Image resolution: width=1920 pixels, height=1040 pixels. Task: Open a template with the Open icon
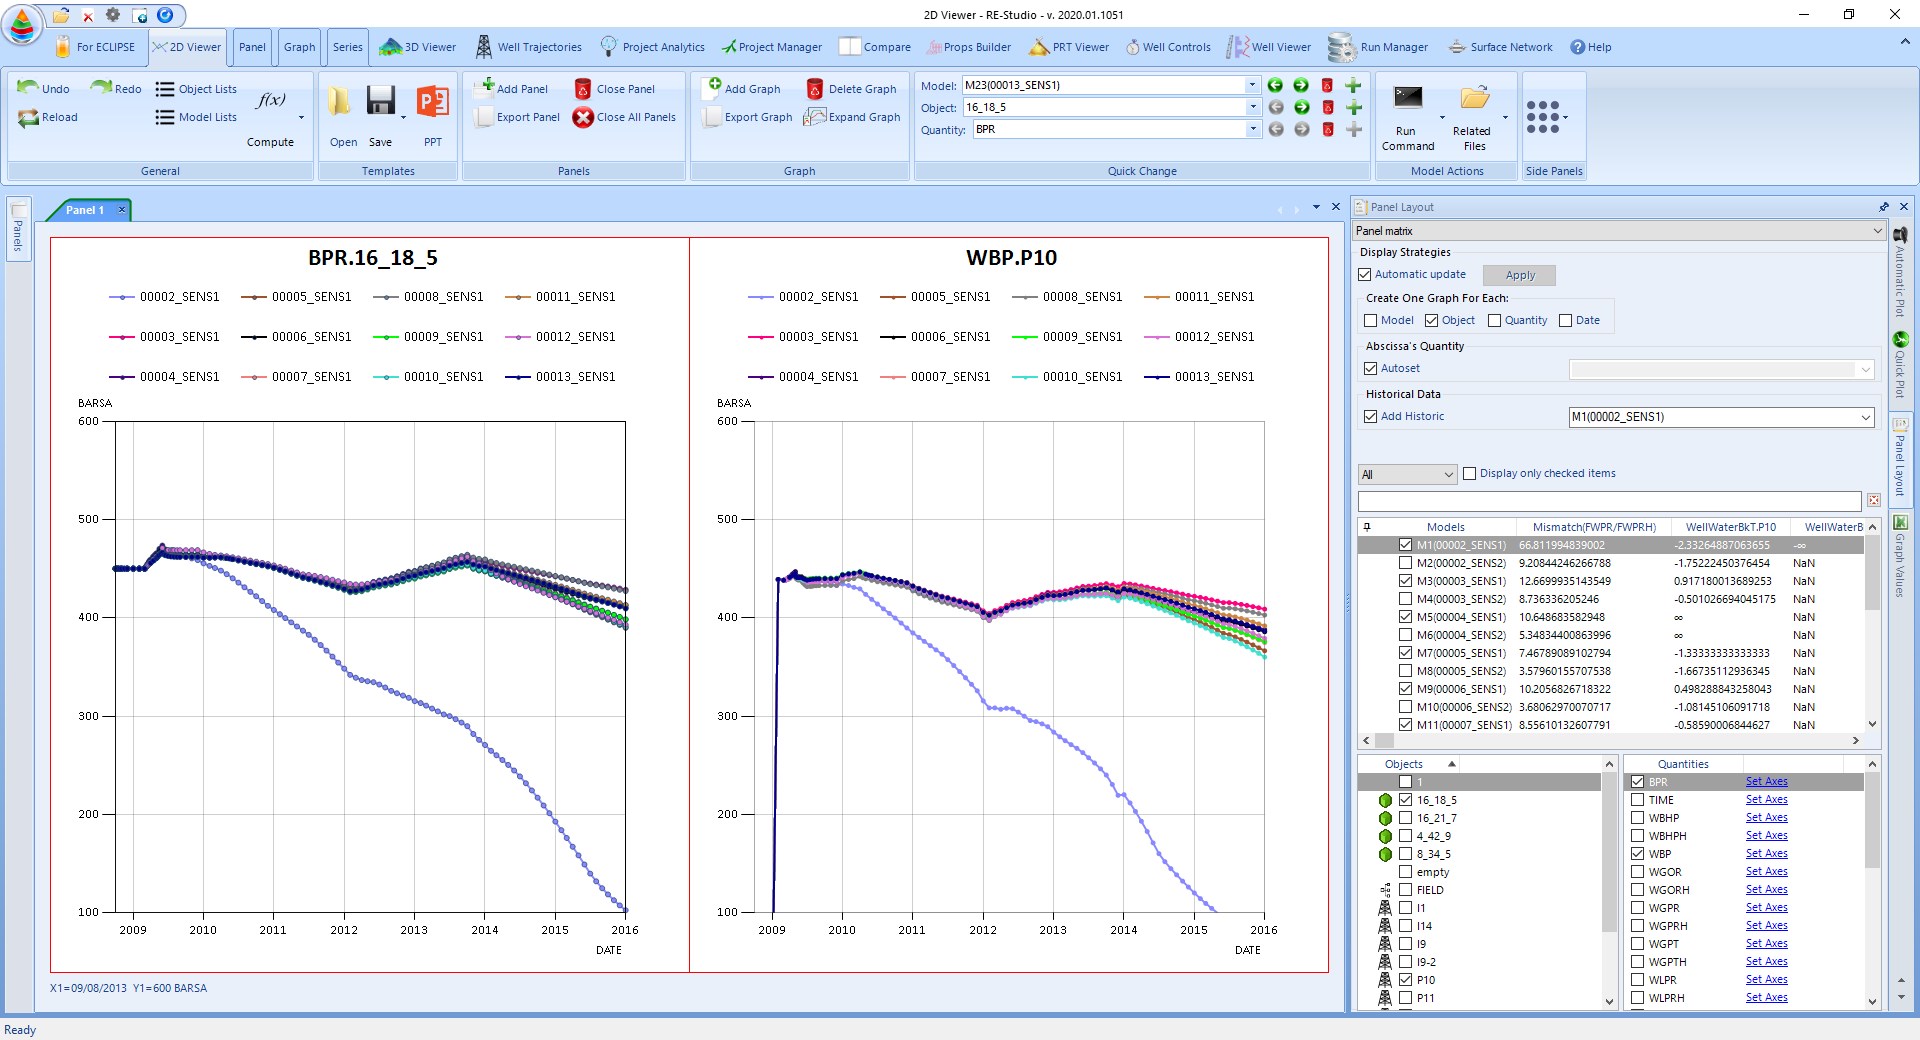pos(340,102)
